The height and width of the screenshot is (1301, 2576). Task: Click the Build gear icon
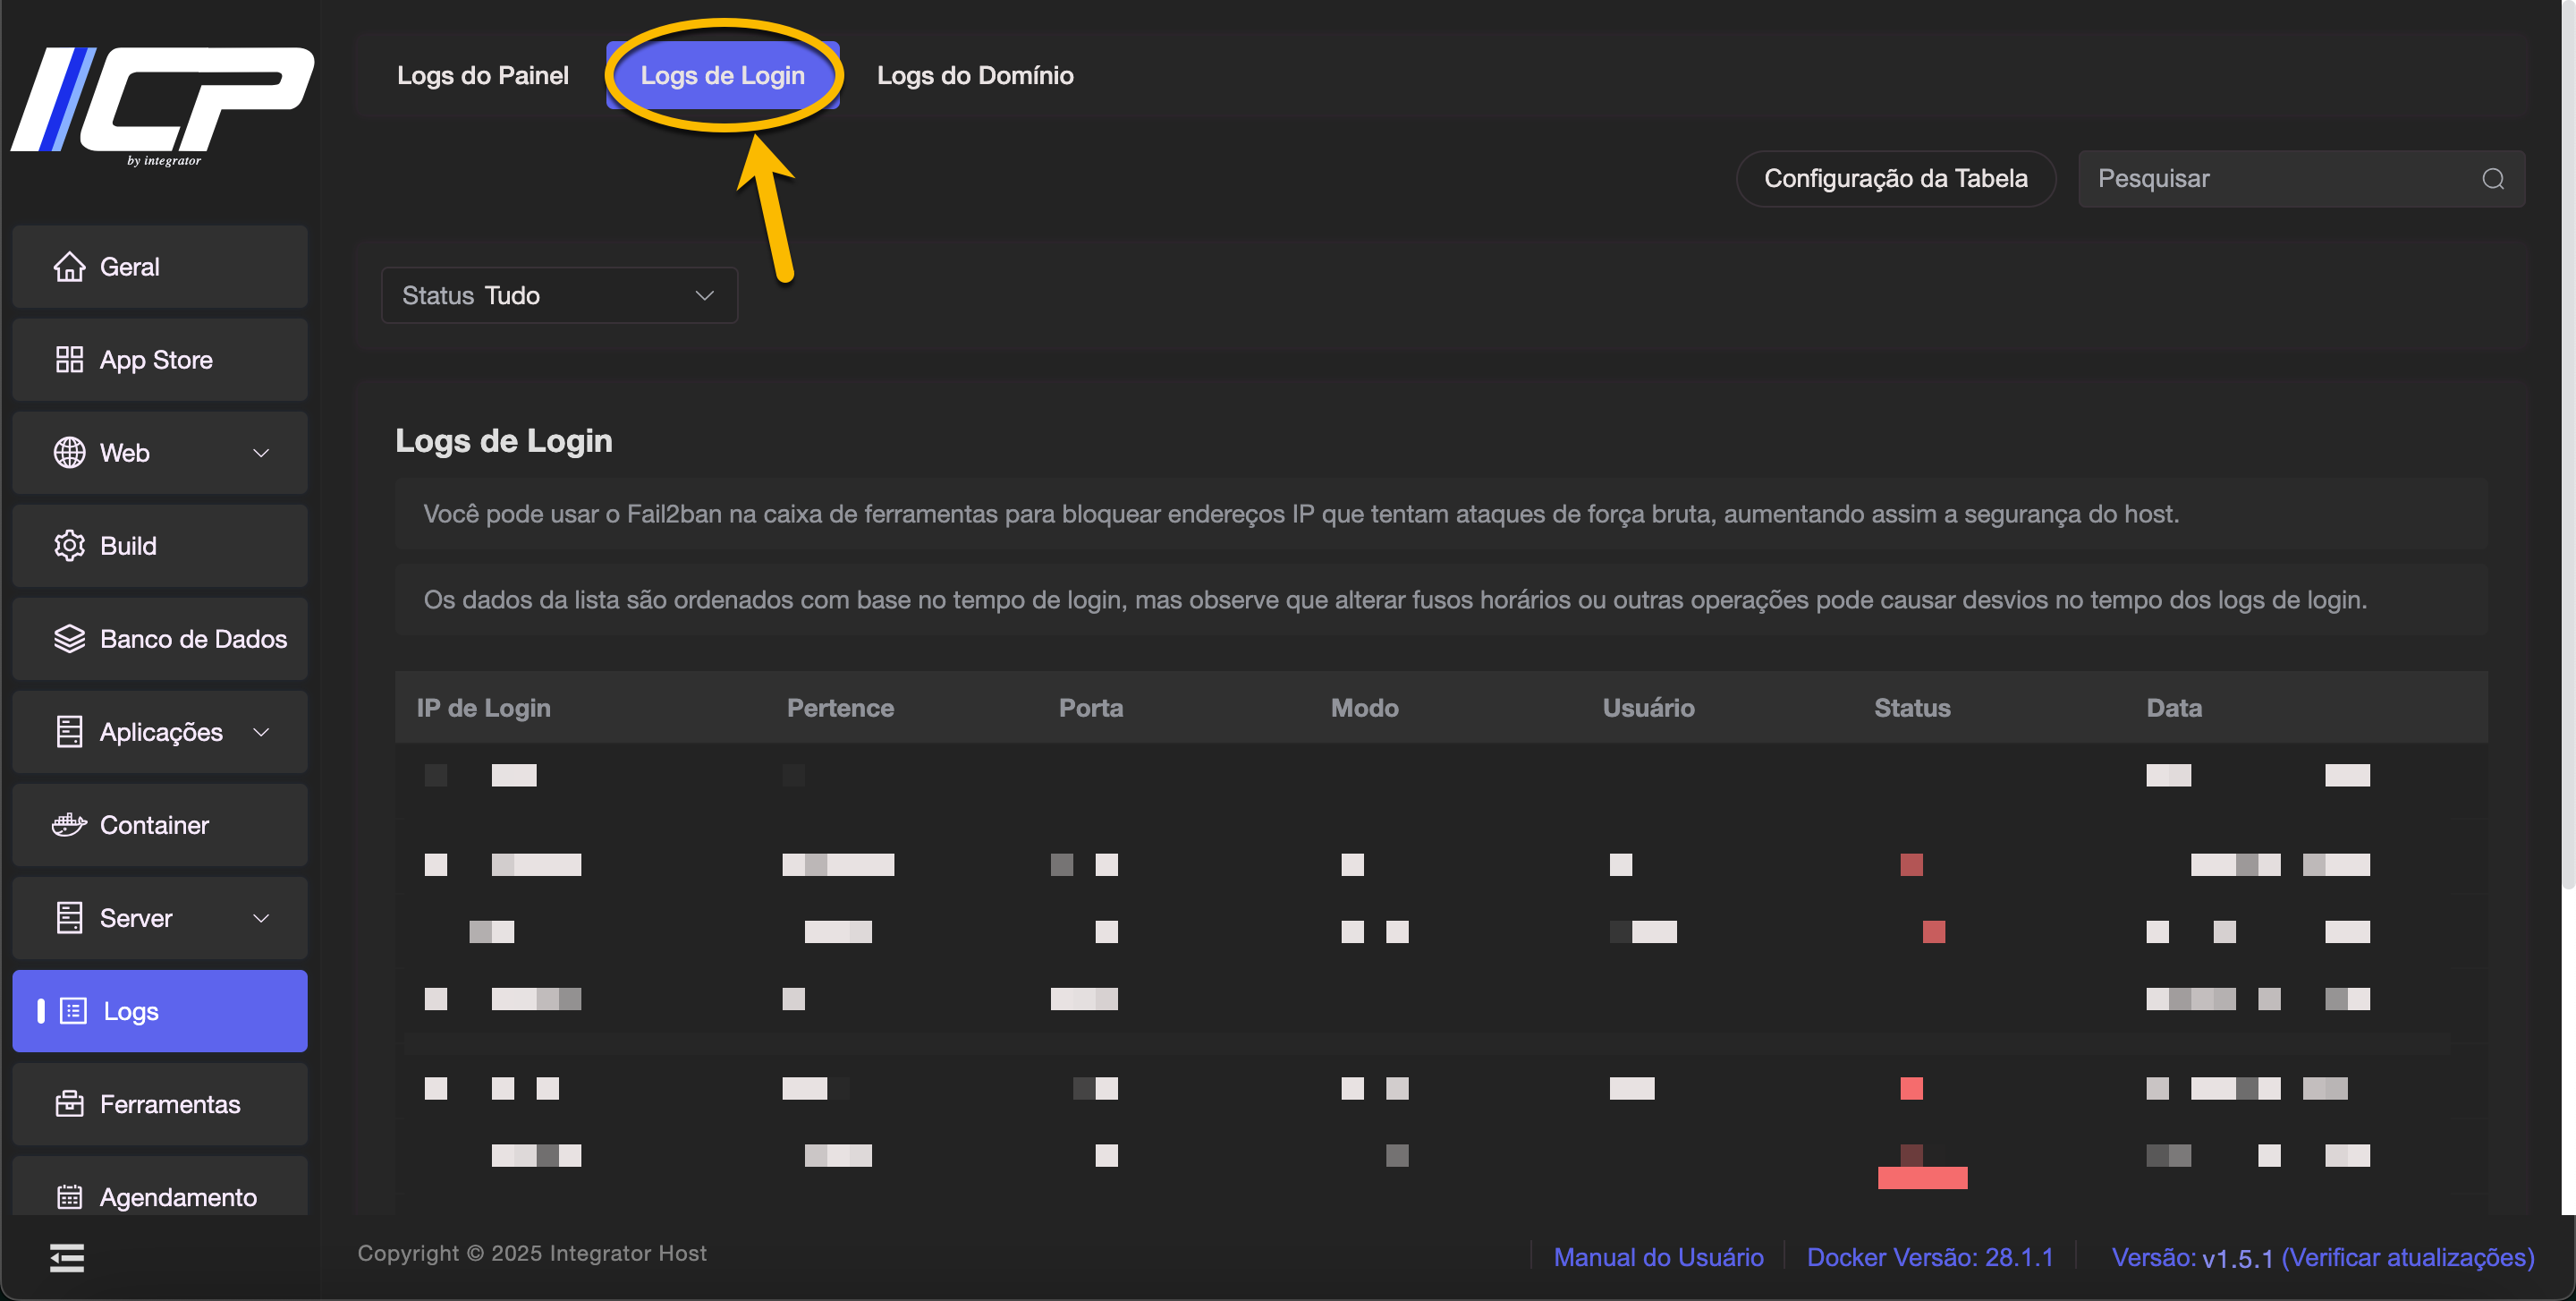69,546
